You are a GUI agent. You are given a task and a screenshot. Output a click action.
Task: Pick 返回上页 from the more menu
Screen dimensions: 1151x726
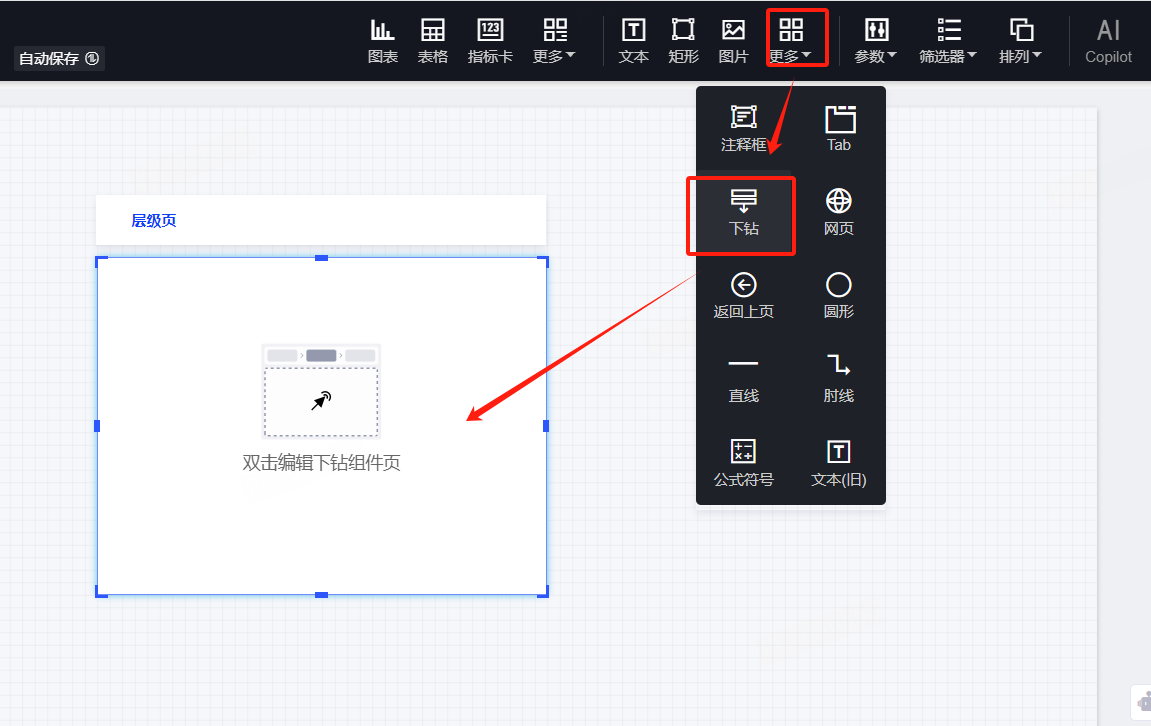[743, 295]
